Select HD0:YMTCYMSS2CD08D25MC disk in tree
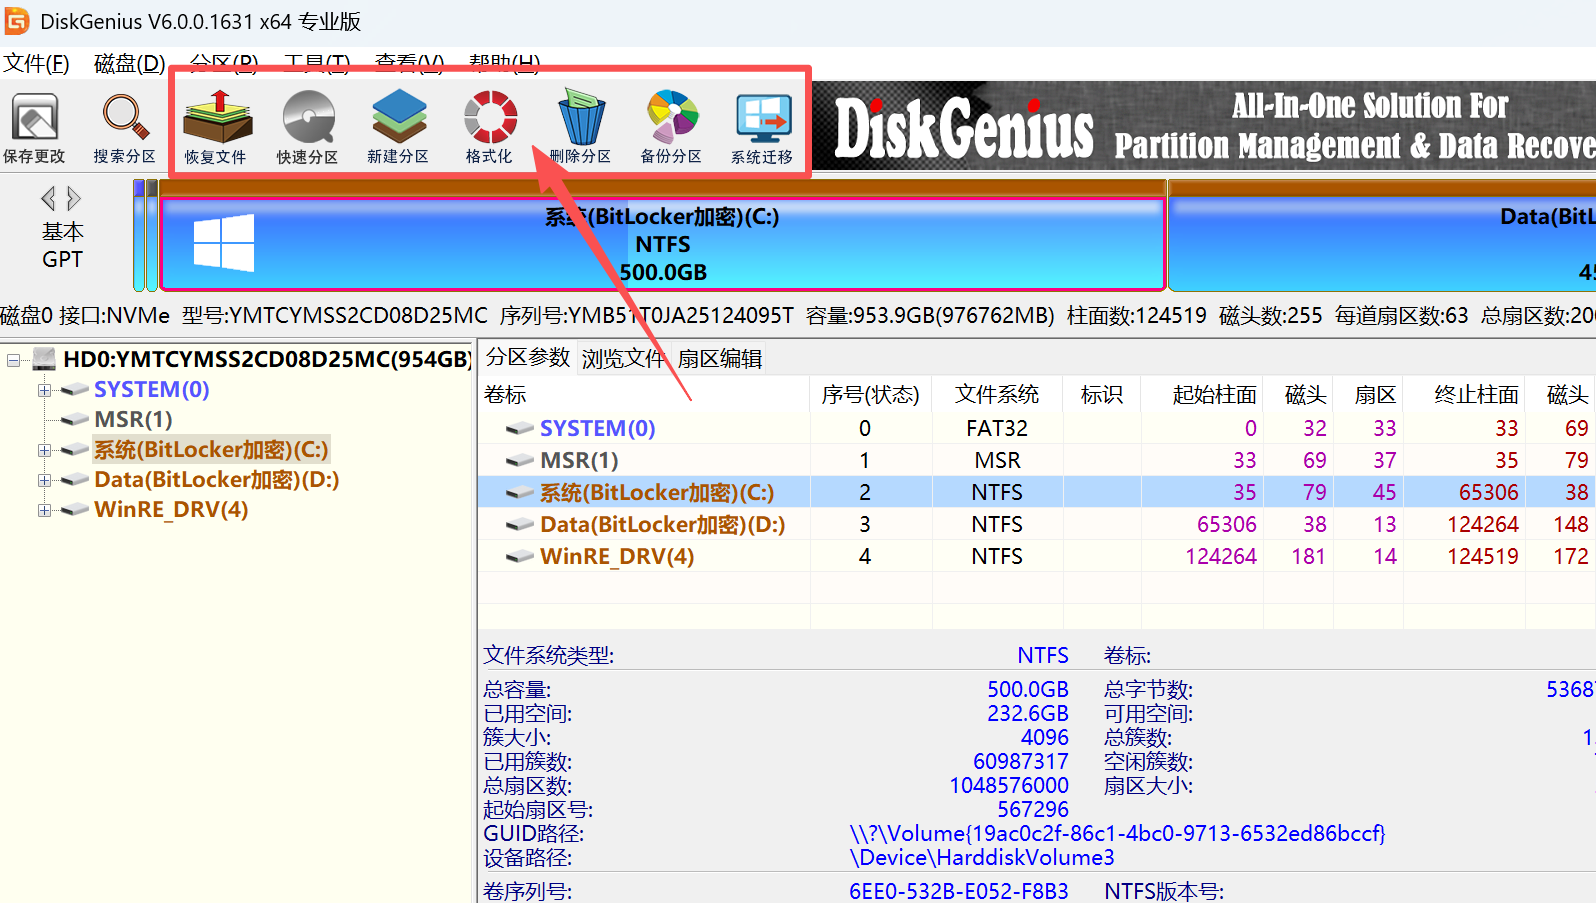The height and width of the screenshot is (903, 1596). pyautogui.click(x=267, y=358)
